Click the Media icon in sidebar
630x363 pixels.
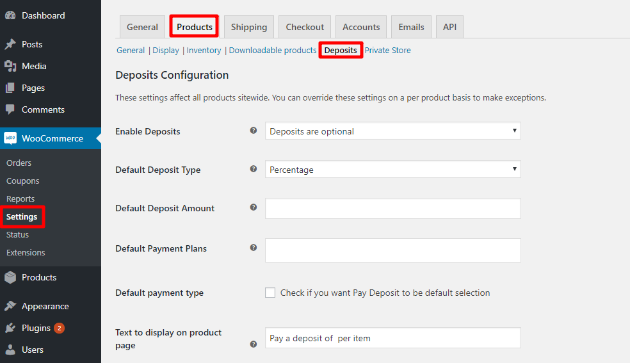10,66
